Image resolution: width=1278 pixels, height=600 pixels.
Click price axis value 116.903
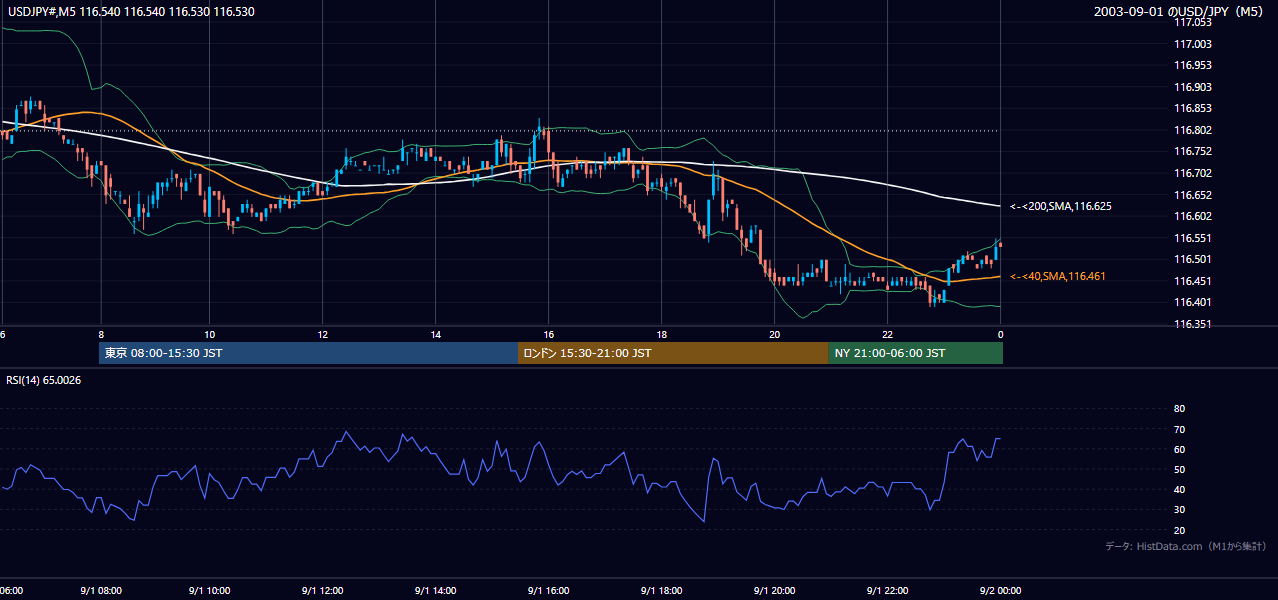pyautogui.click(x=1192, y=87)
